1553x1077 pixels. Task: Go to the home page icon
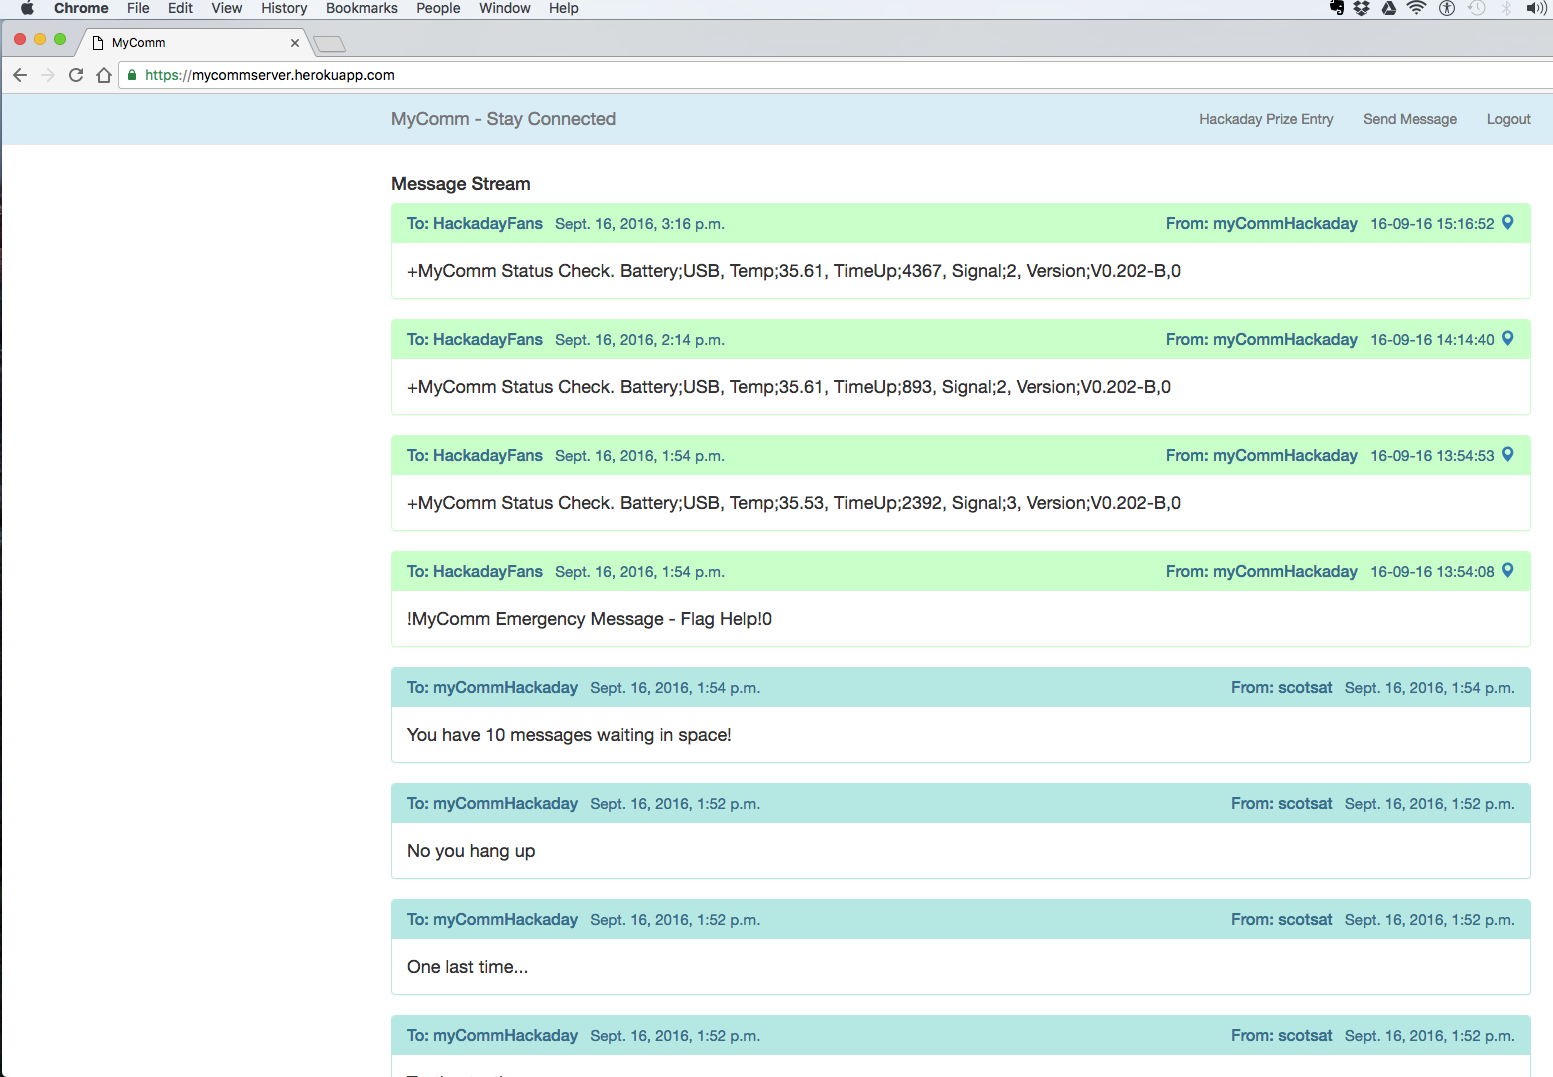pyautogui.click(x=104, y=75)
